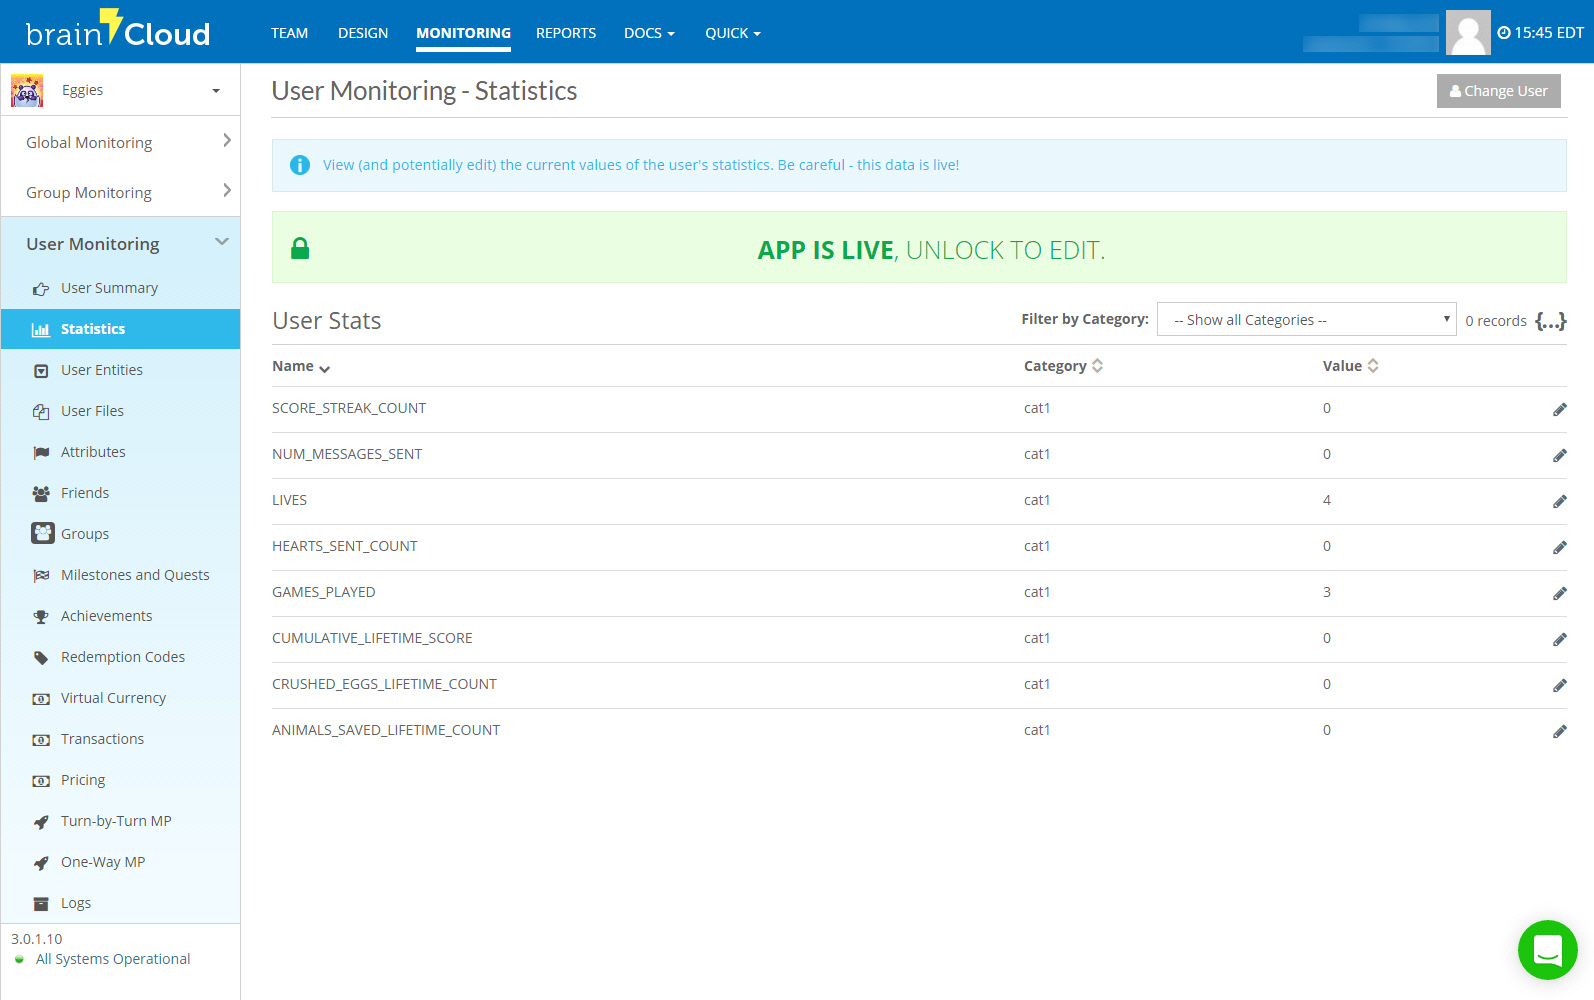Open the Filter by Category dropdown
This screenshot has width=1594, height=1000.
(x=1305, y=320)
